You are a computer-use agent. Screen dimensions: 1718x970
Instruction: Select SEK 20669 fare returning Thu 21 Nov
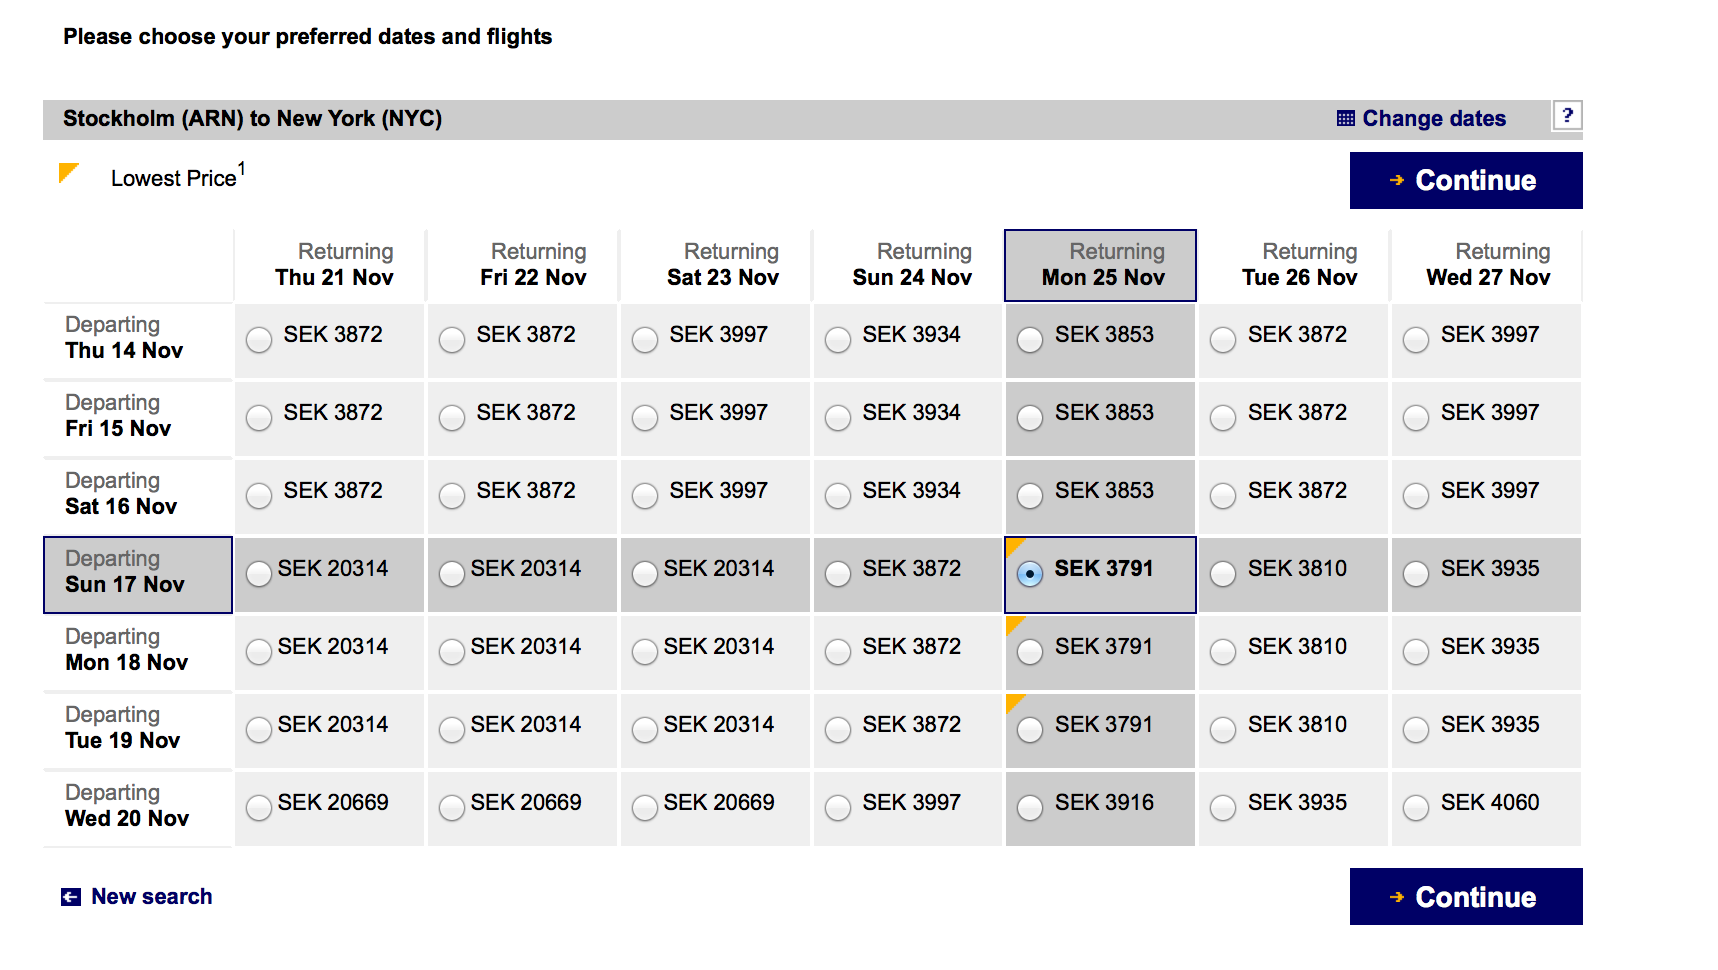(x=259, y=808)
